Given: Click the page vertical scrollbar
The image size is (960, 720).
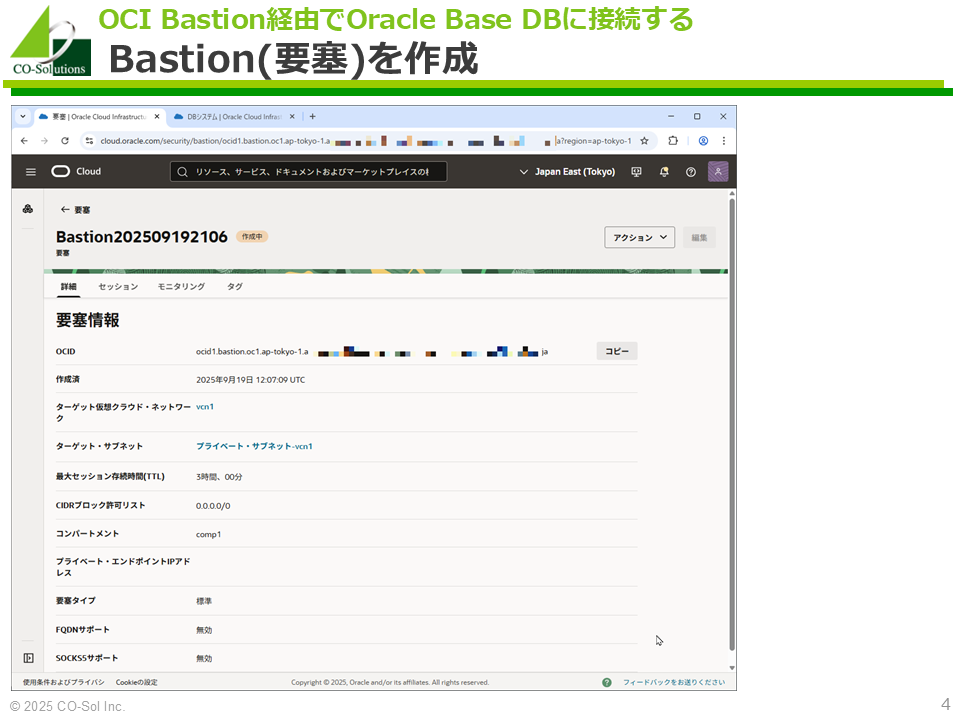Looking at the screenshot, I should click(x=732, y=422).
